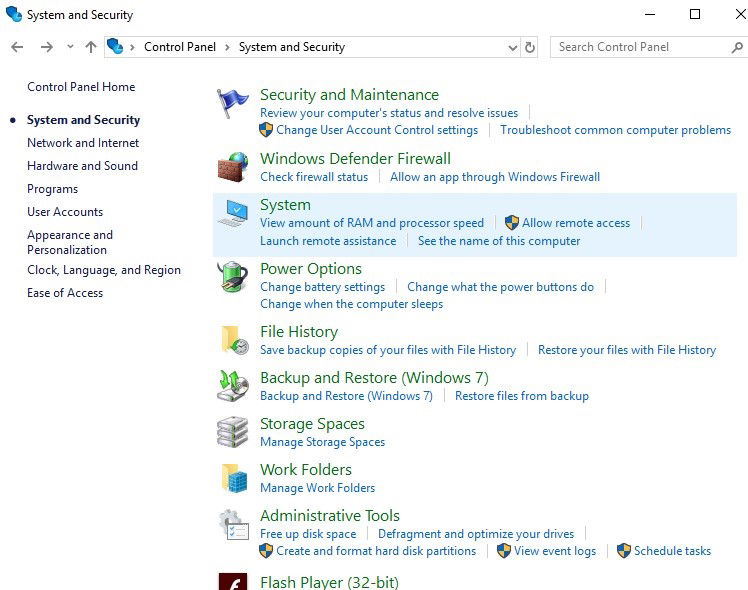Open Ease of Access category
The image size is (748, 590).
(x=65, y=293)
